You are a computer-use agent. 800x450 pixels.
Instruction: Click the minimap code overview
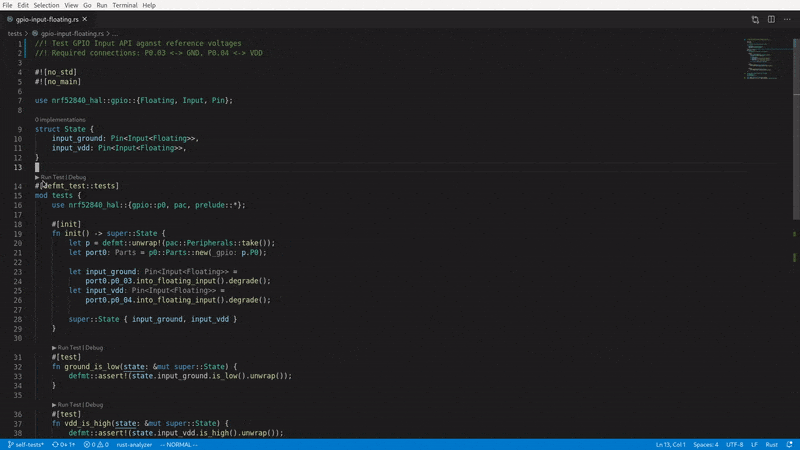click(761, 59)
